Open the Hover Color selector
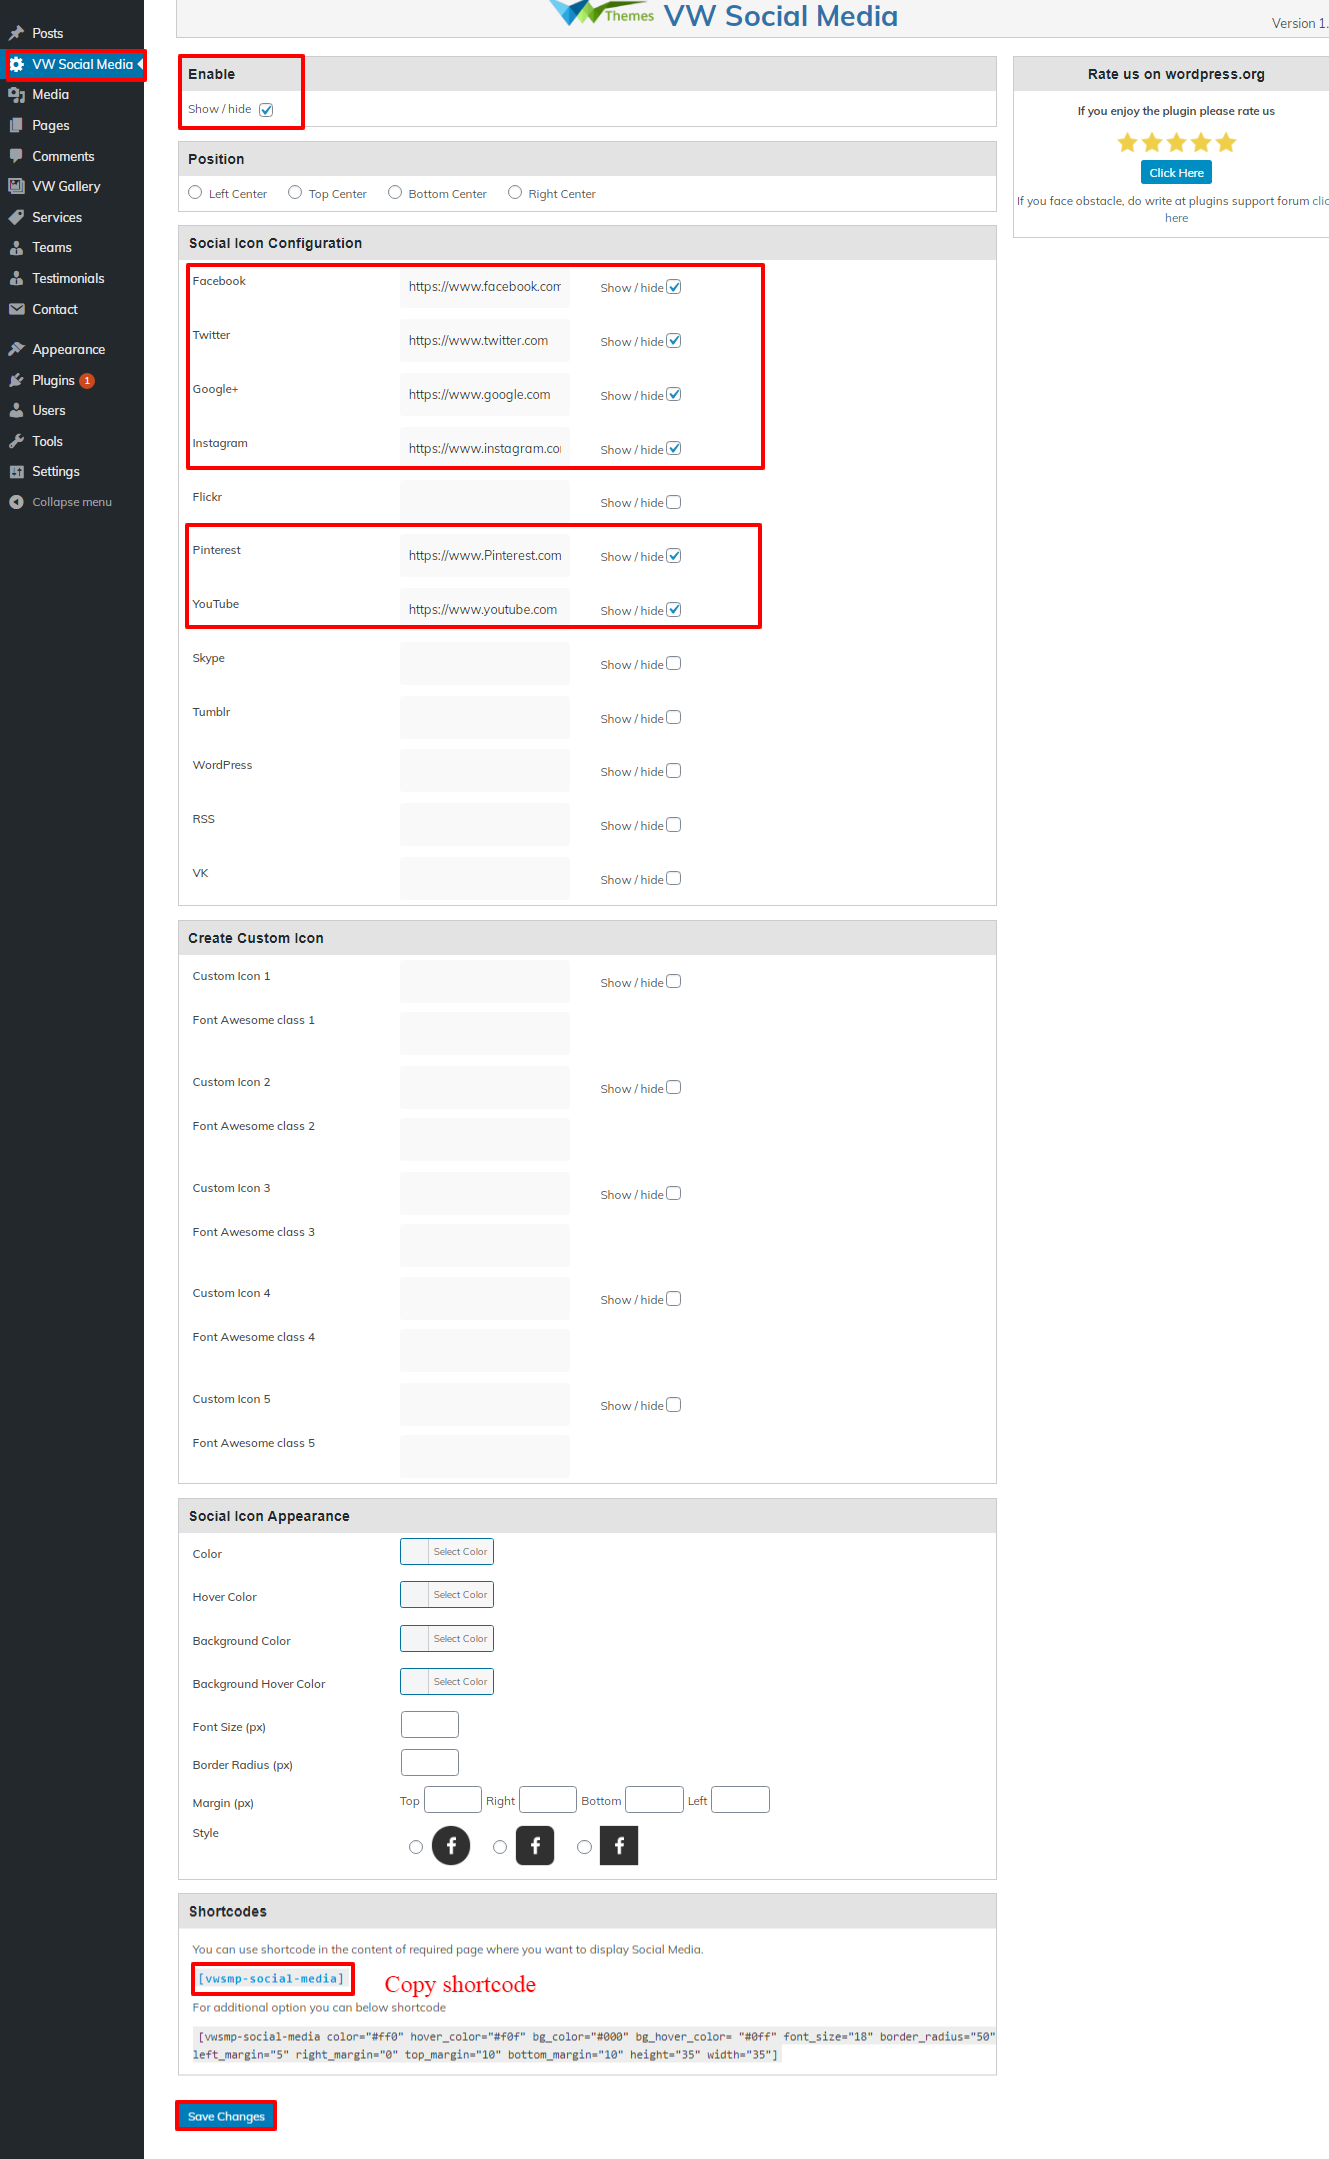Screen dimensions: 1329x2159 [x=447, y=1595]
